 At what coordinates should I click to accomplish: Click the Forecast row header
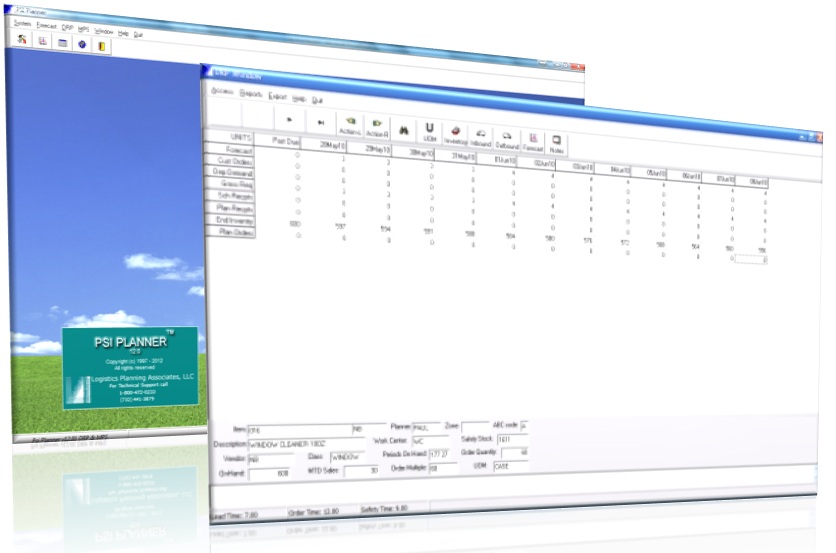230,150
